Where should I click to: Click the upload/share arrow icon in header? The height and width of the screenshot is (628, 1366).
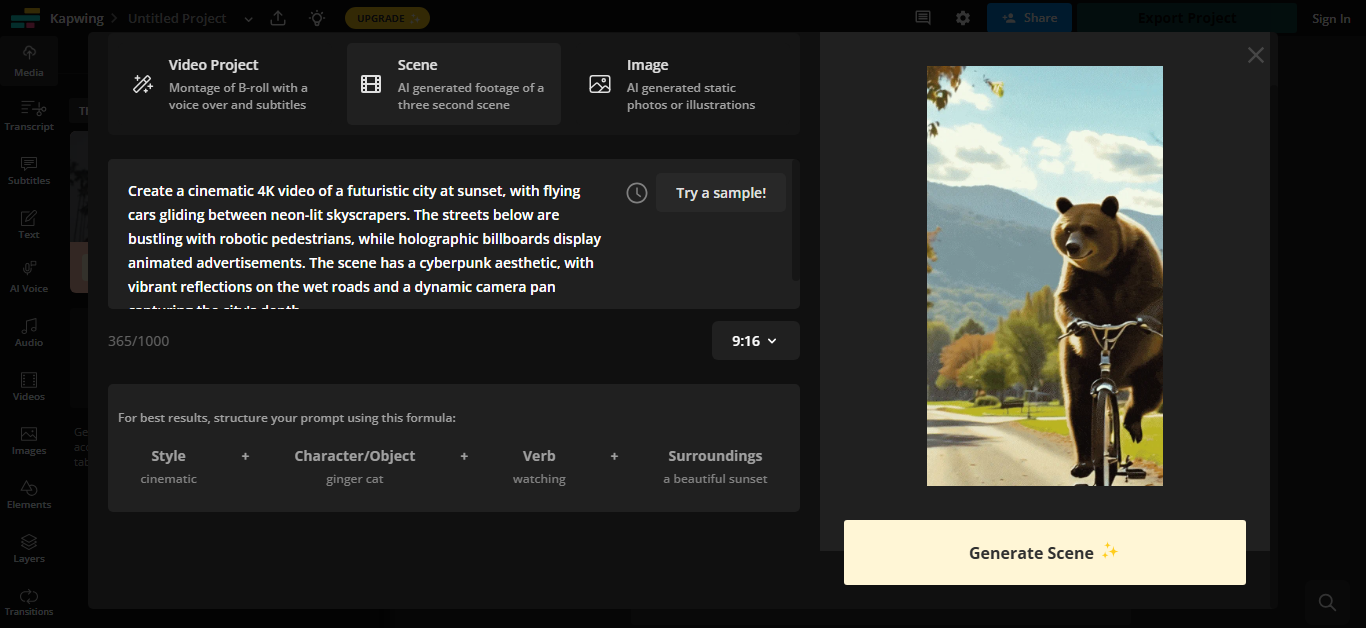pos(279,18)
